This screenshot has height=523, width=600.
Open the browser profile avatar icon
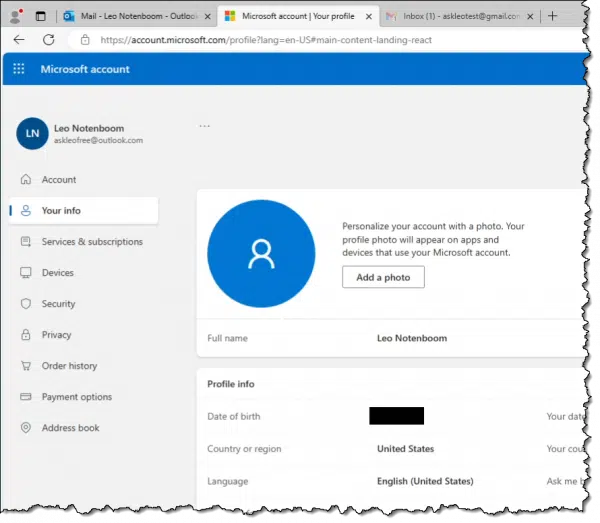click(x=15, y=16)
